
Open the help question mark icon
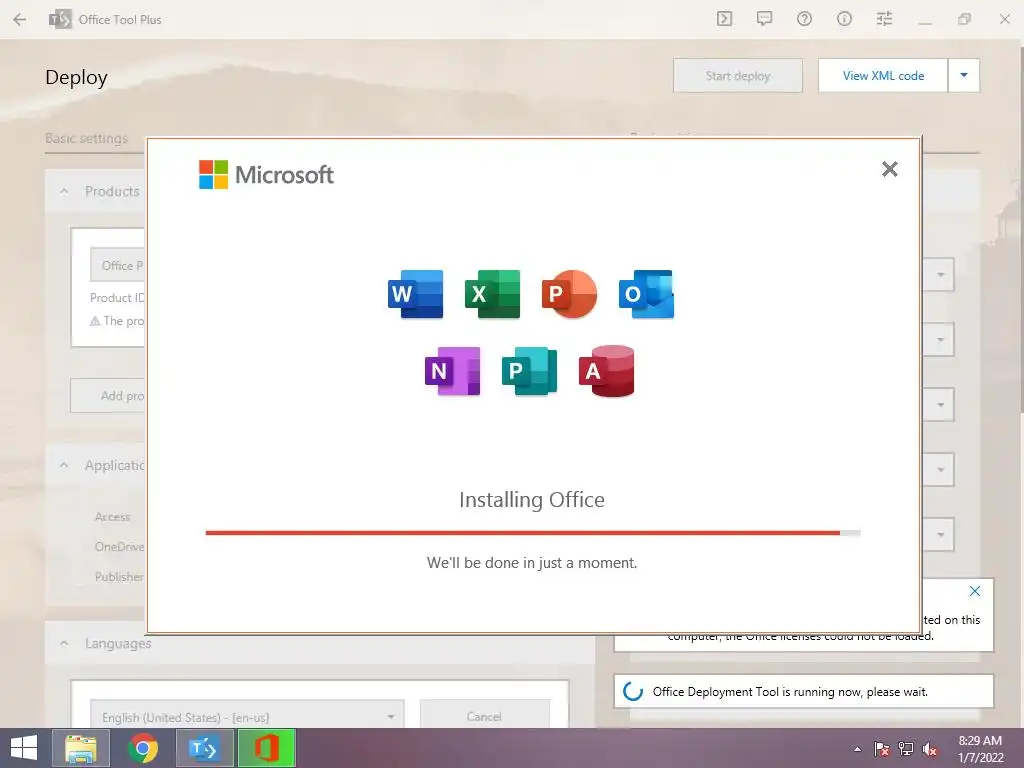[x=804, y=19]
